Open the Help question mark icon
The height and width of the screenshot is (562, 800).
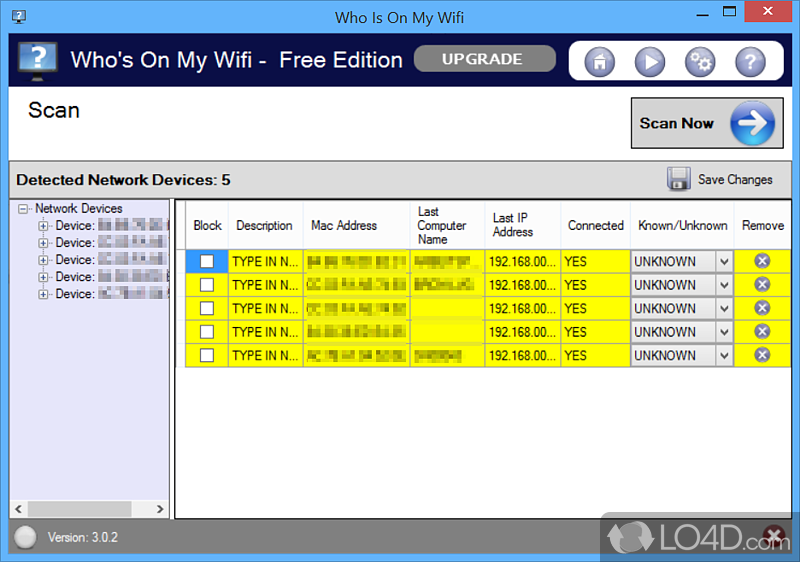click(x=750, y=62)
